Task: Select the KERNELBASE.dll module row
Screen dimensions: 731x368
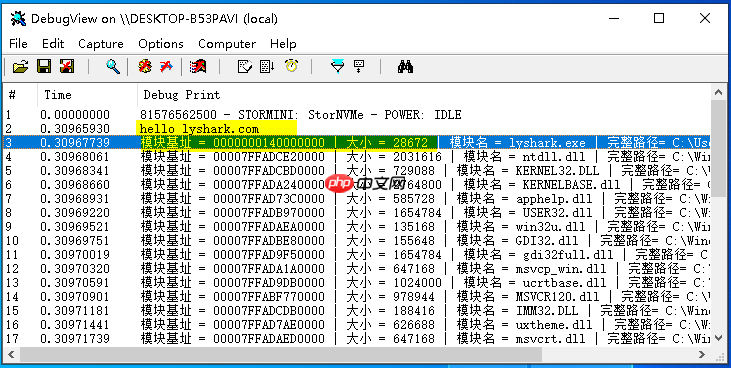Action: tap(357, 185)
